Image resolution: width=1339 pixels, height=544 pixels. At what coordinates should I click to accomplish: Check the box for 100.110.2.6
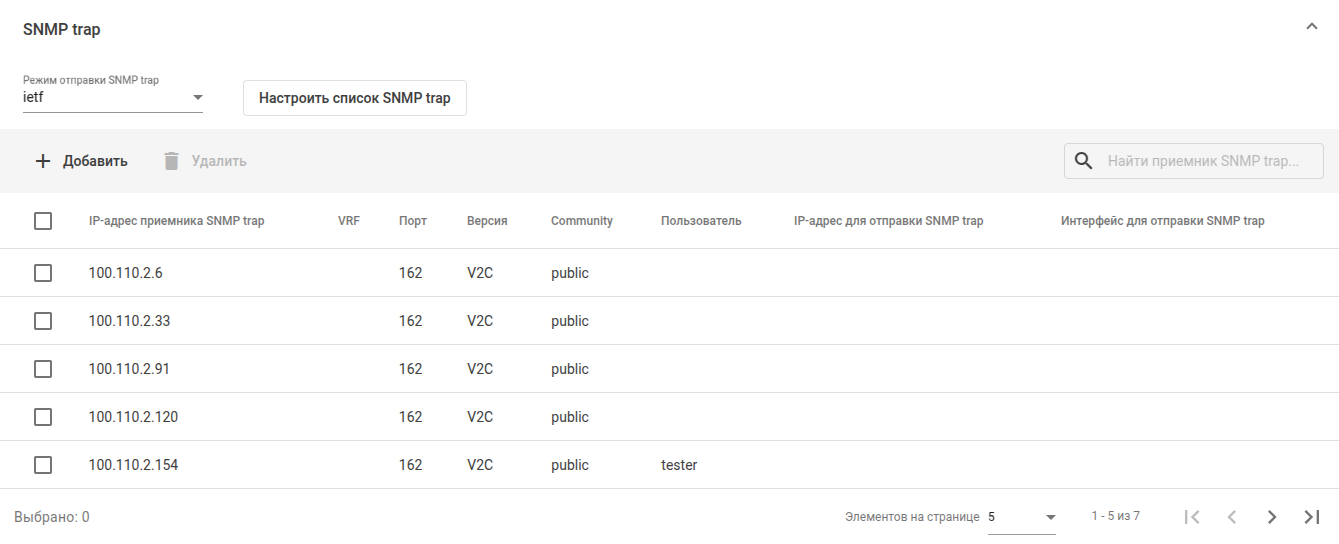pyautogui.click(x=43, y=273)
